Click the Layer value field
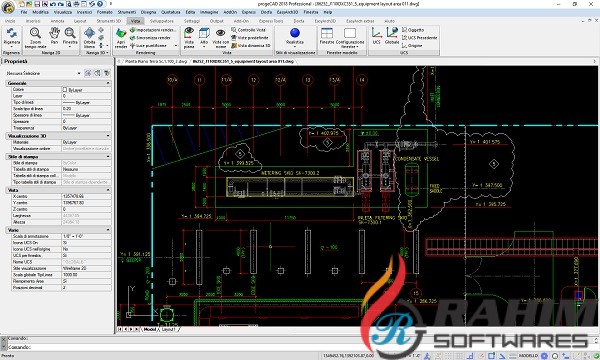 pyautogui.click(x=86, y=96)
